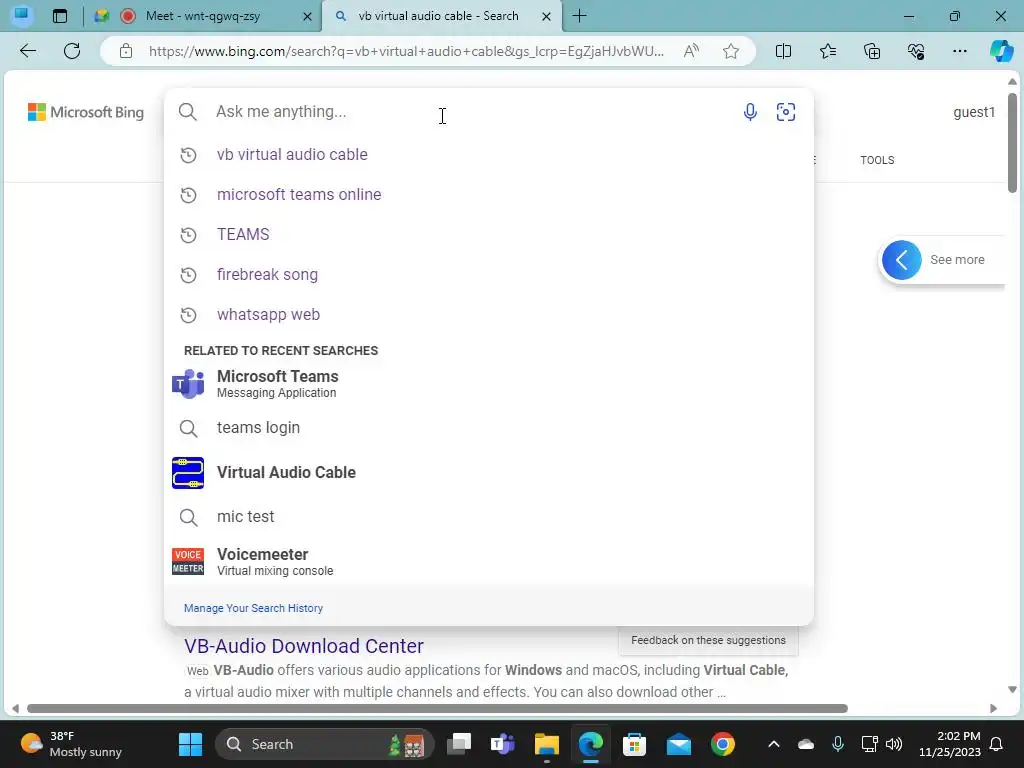Open guest1 account menu
The width and height of the screenshot is (1024, 768).
coord(973,112)
